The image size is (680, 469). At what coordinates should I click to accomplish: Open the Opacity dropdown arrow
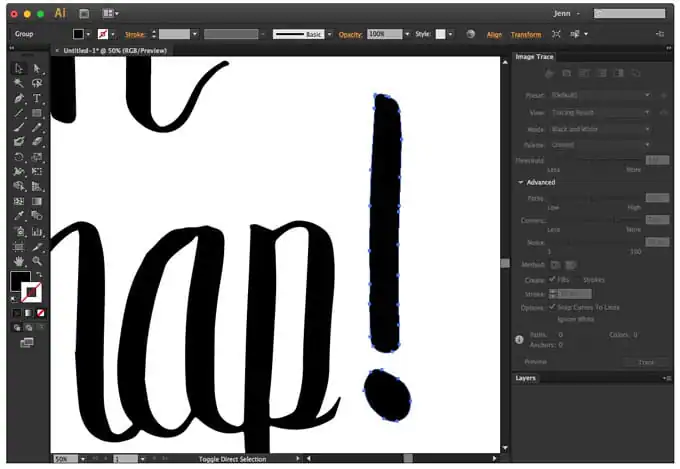coord(407,34)
